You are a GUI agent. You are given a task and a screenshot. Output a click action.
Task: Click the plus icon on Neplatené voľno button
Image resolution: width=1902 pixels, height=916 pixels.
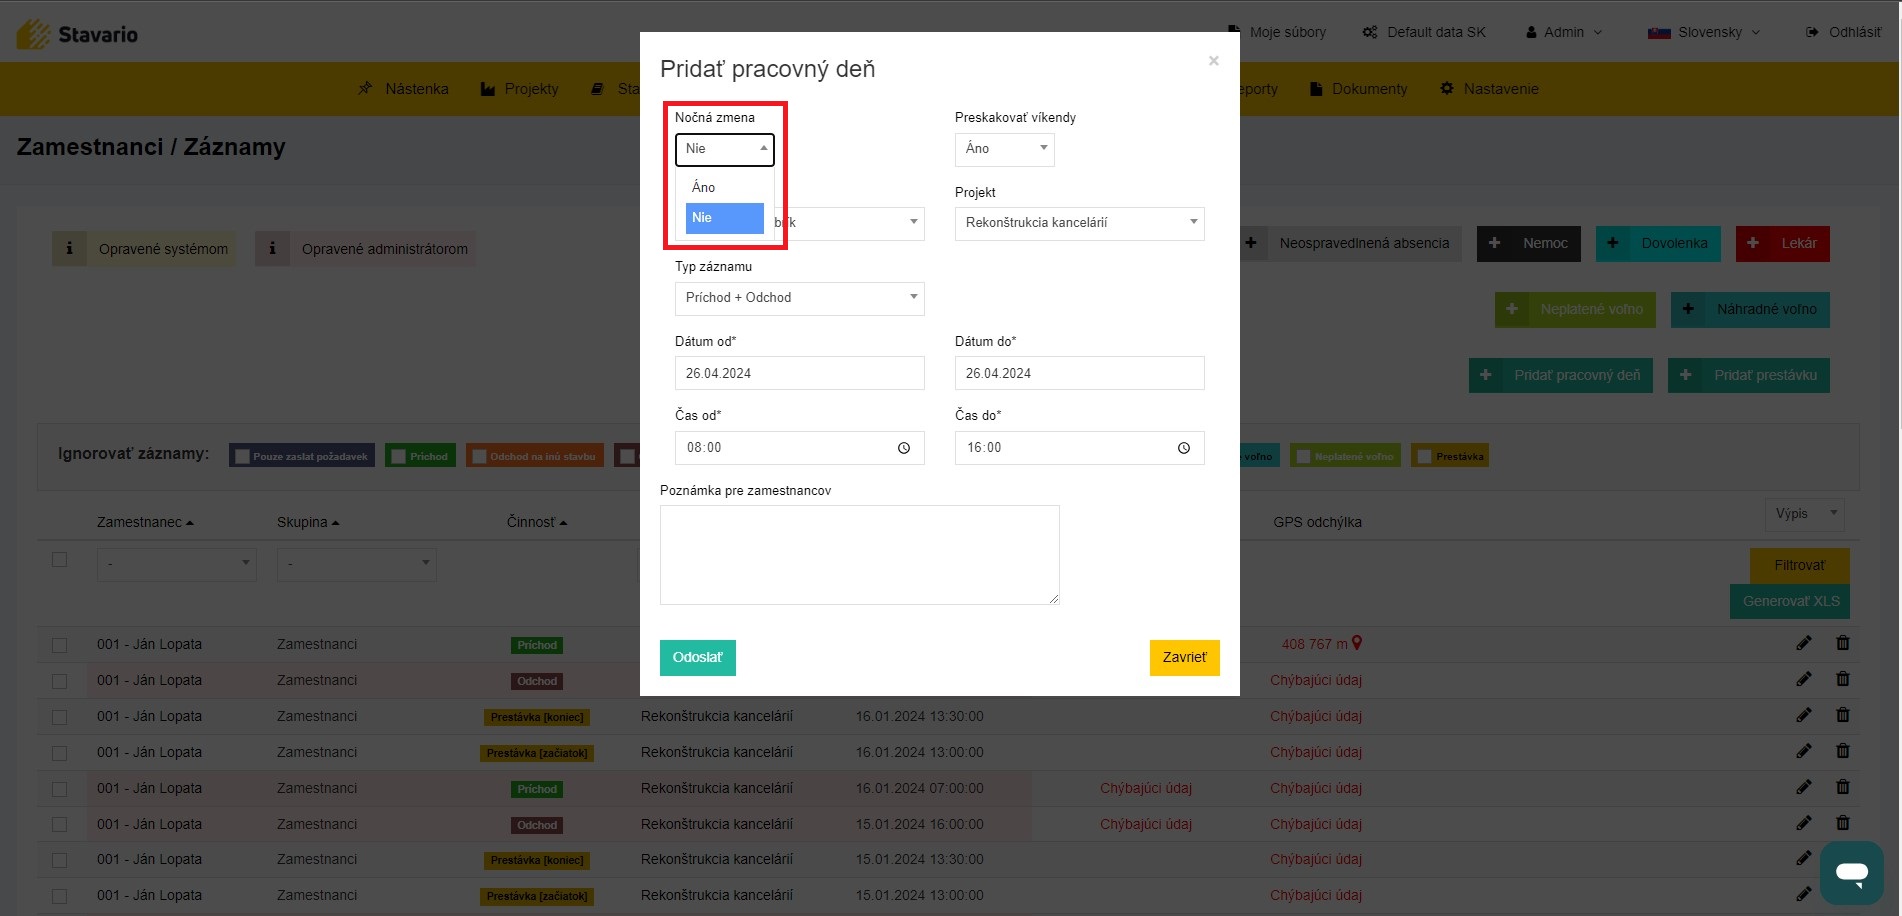(1512, 309)
